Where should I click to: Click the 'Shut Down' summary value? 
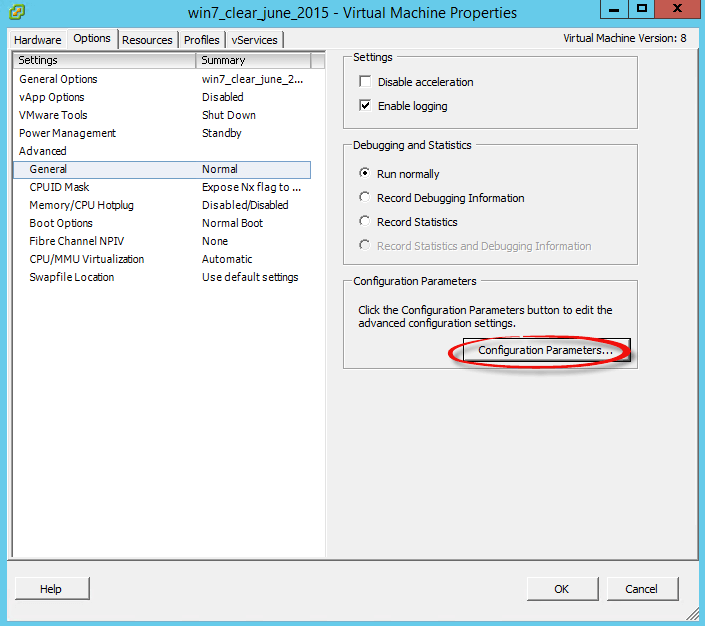pyautogui.click(x=229, y=115)
